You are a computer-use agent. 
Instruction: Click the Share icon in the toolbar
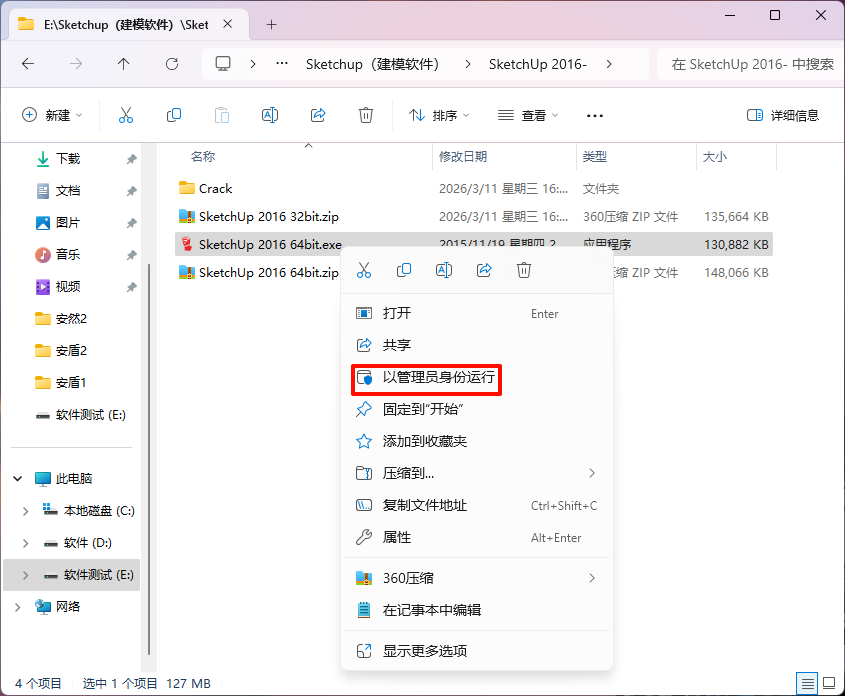[318, 115]
